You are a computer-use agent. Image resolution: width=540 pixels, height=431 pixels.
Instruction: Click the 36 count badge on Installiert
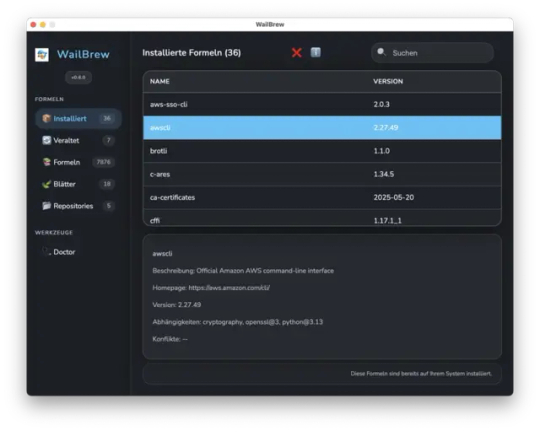(107, 119)
